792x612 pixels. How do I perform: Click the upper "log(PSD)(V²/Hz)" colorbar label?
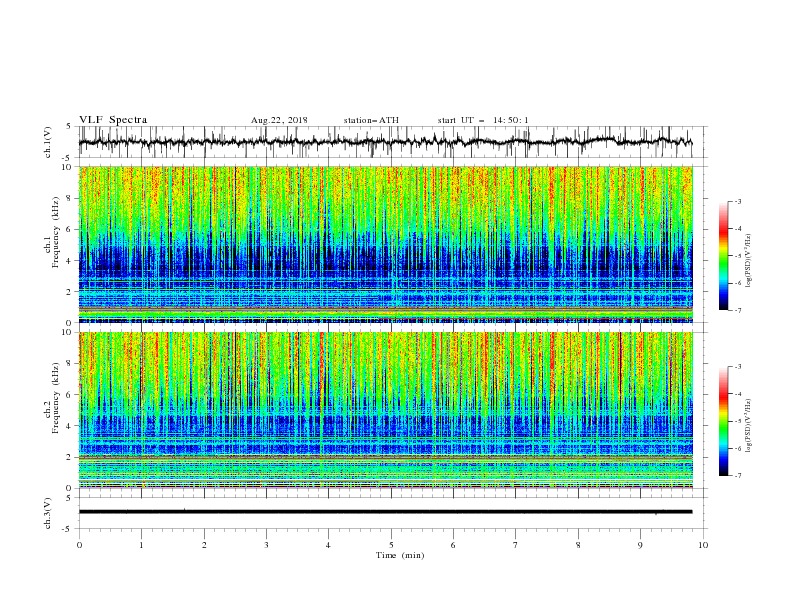point(749,261)
